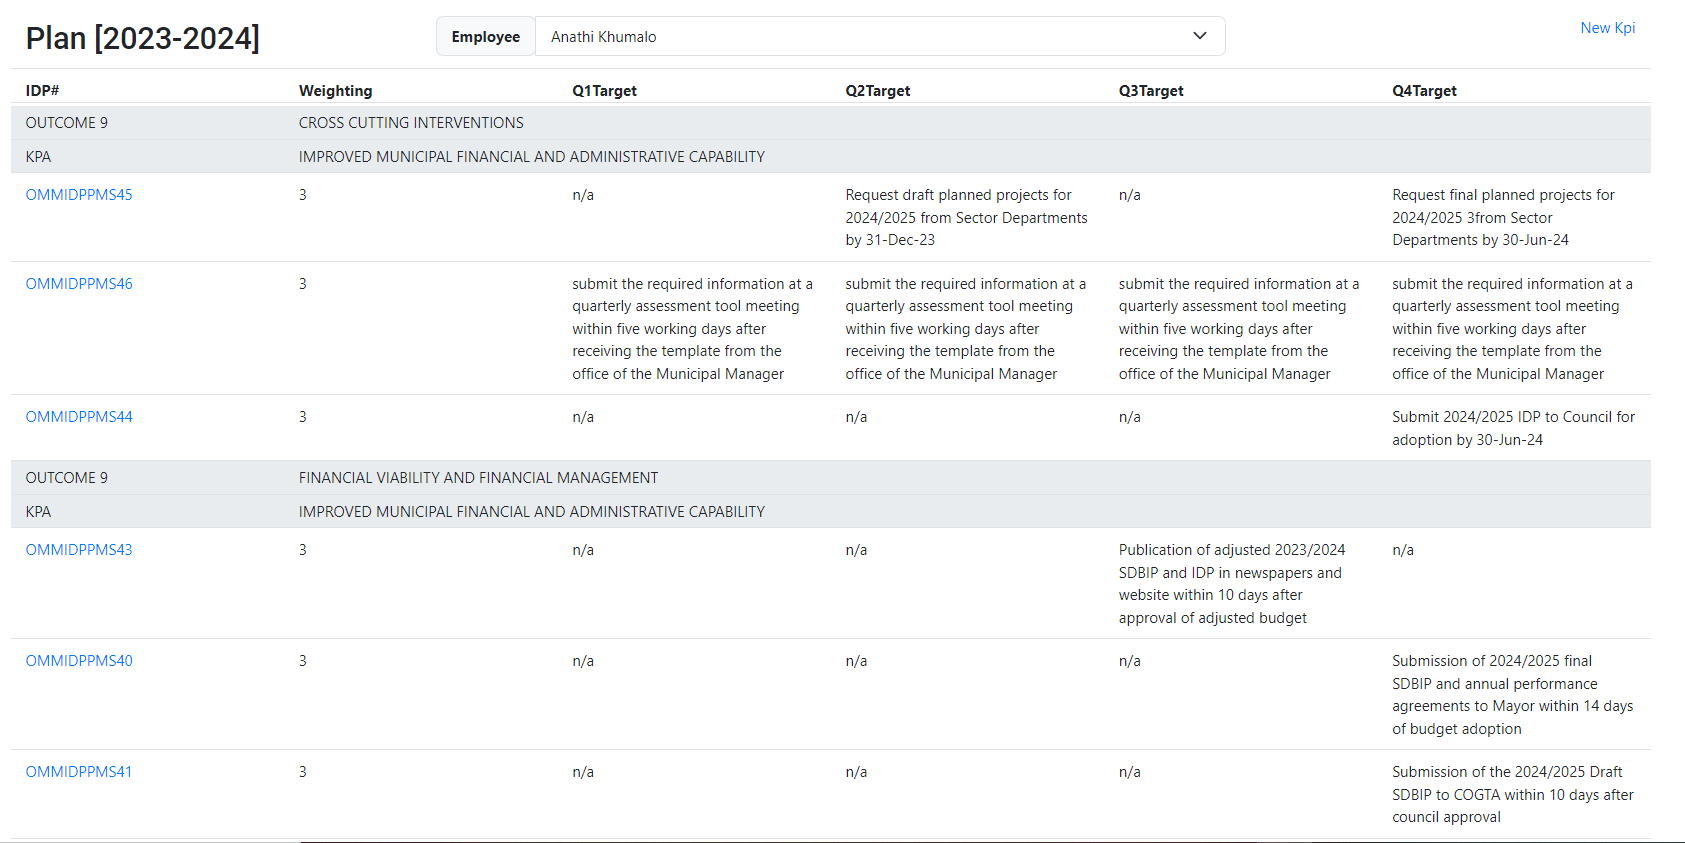
Task: Click the New Kpi link
Action: point(1607,28)
